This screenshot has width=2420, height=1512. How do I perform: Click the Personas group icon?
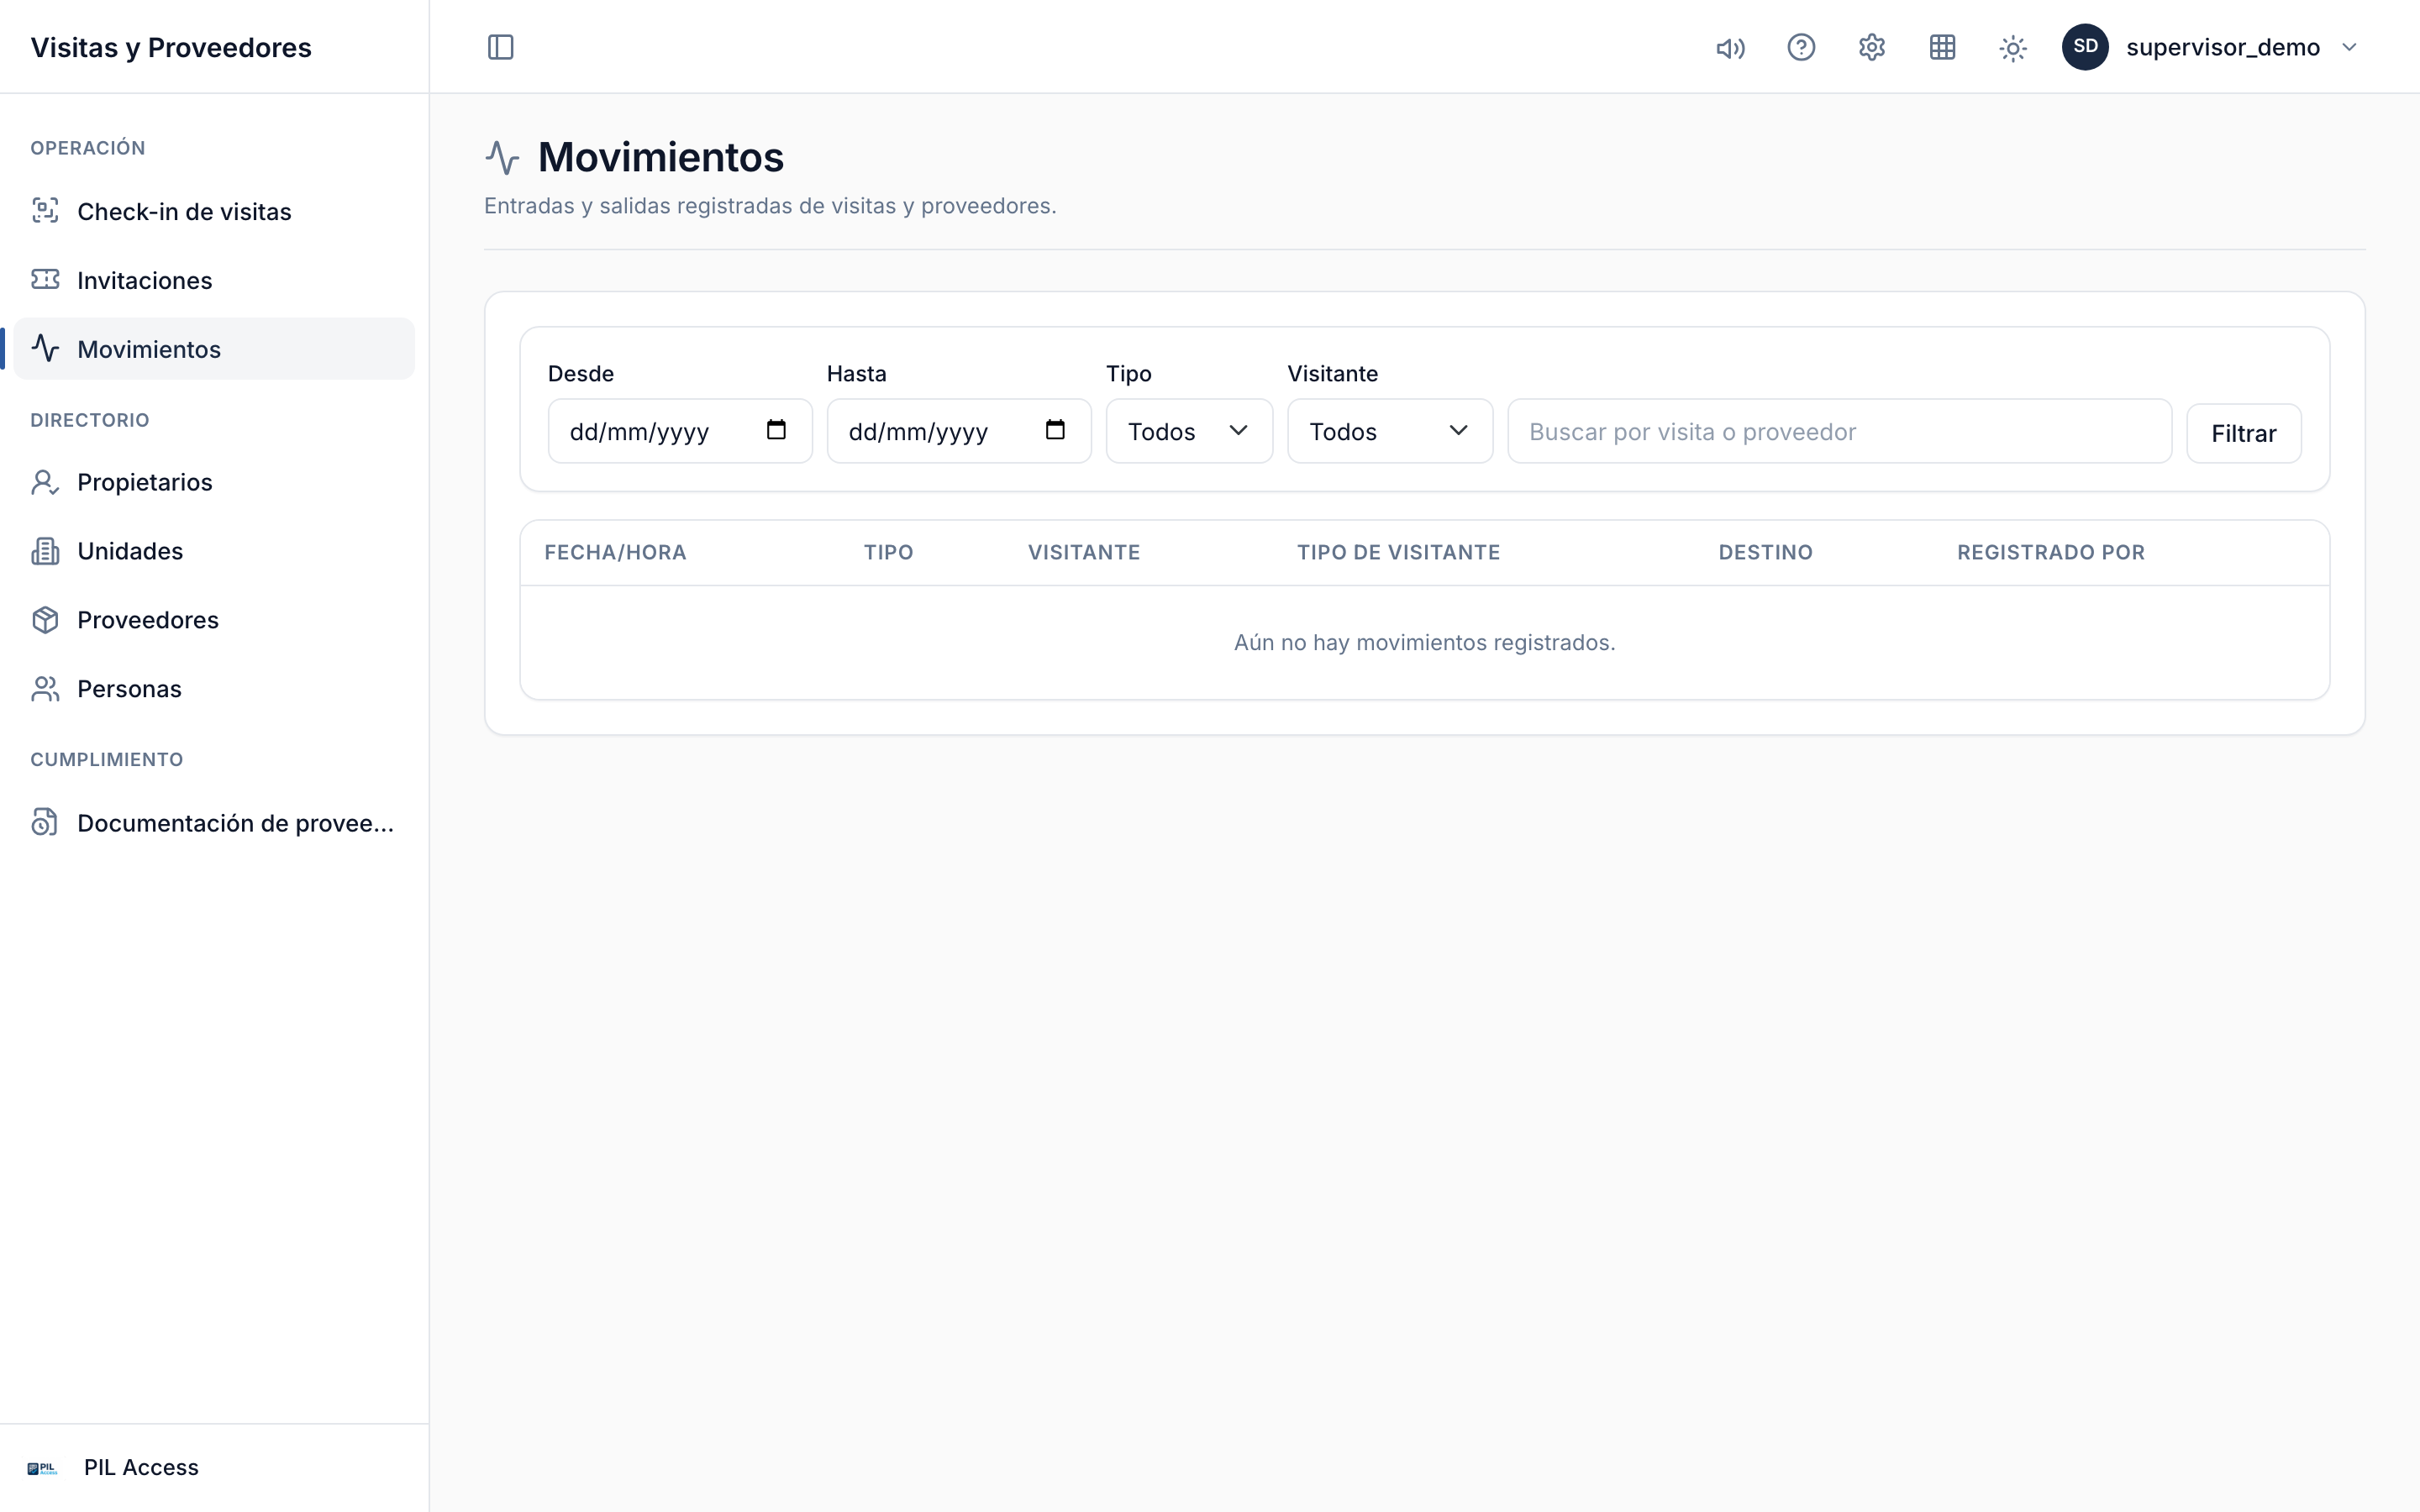point(45,689)
